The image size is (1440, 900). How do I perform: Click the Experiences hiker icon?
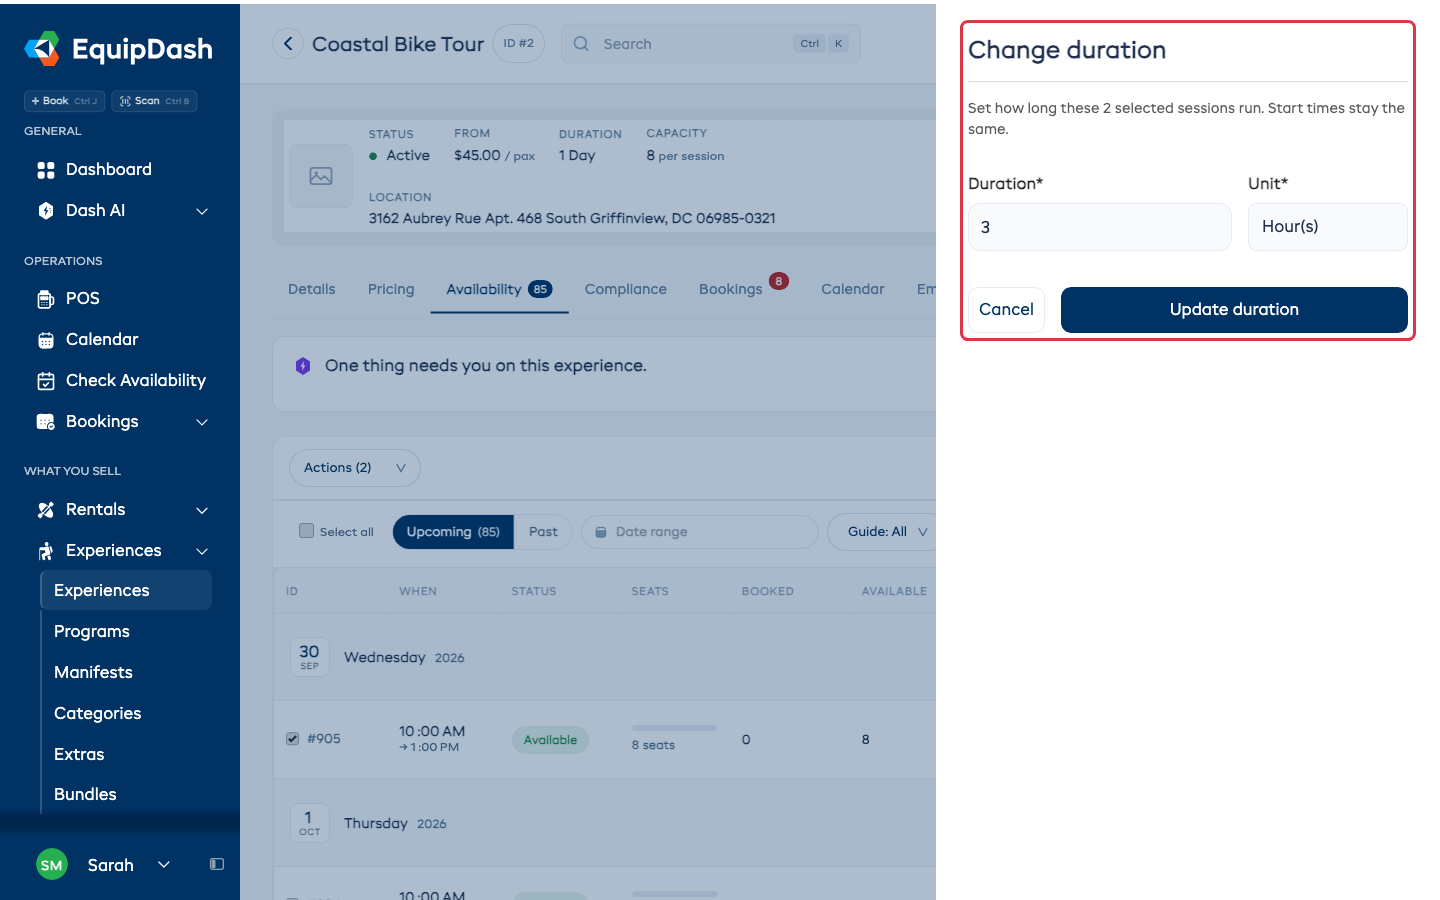(46, 551)
